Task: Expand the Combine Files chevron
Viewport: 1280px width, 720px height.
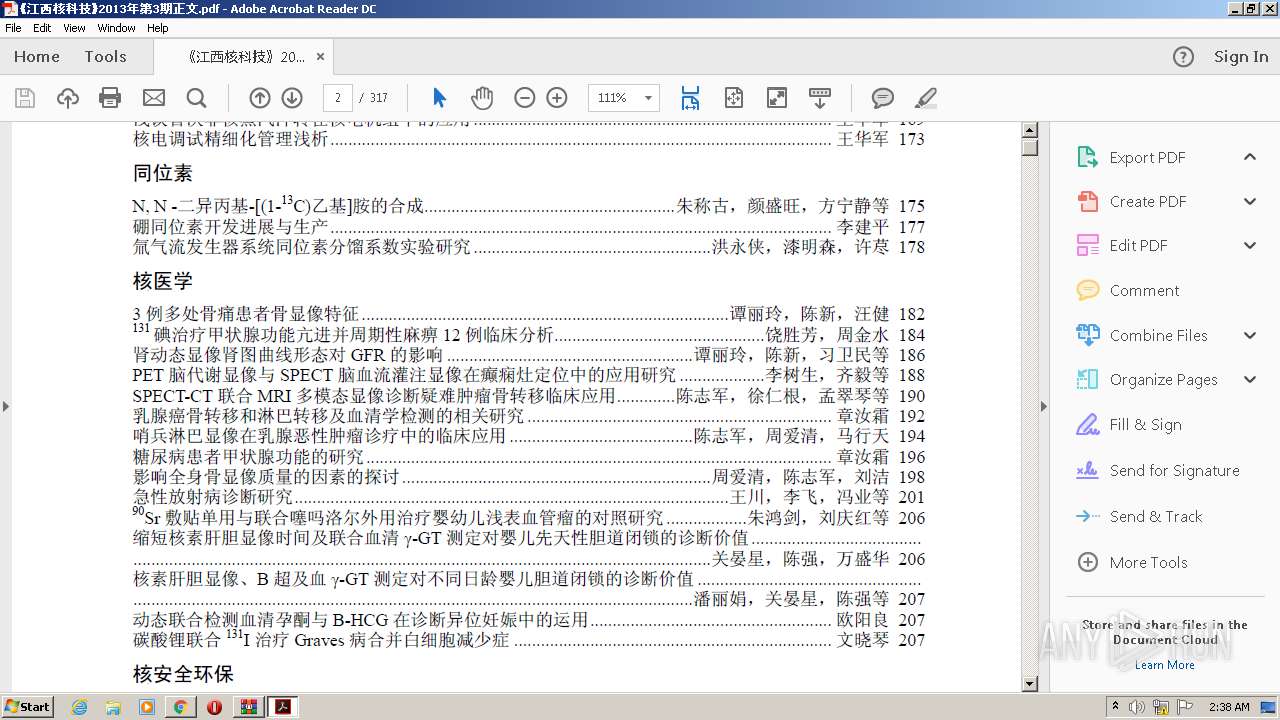Action: click(x=1250, y=335)
